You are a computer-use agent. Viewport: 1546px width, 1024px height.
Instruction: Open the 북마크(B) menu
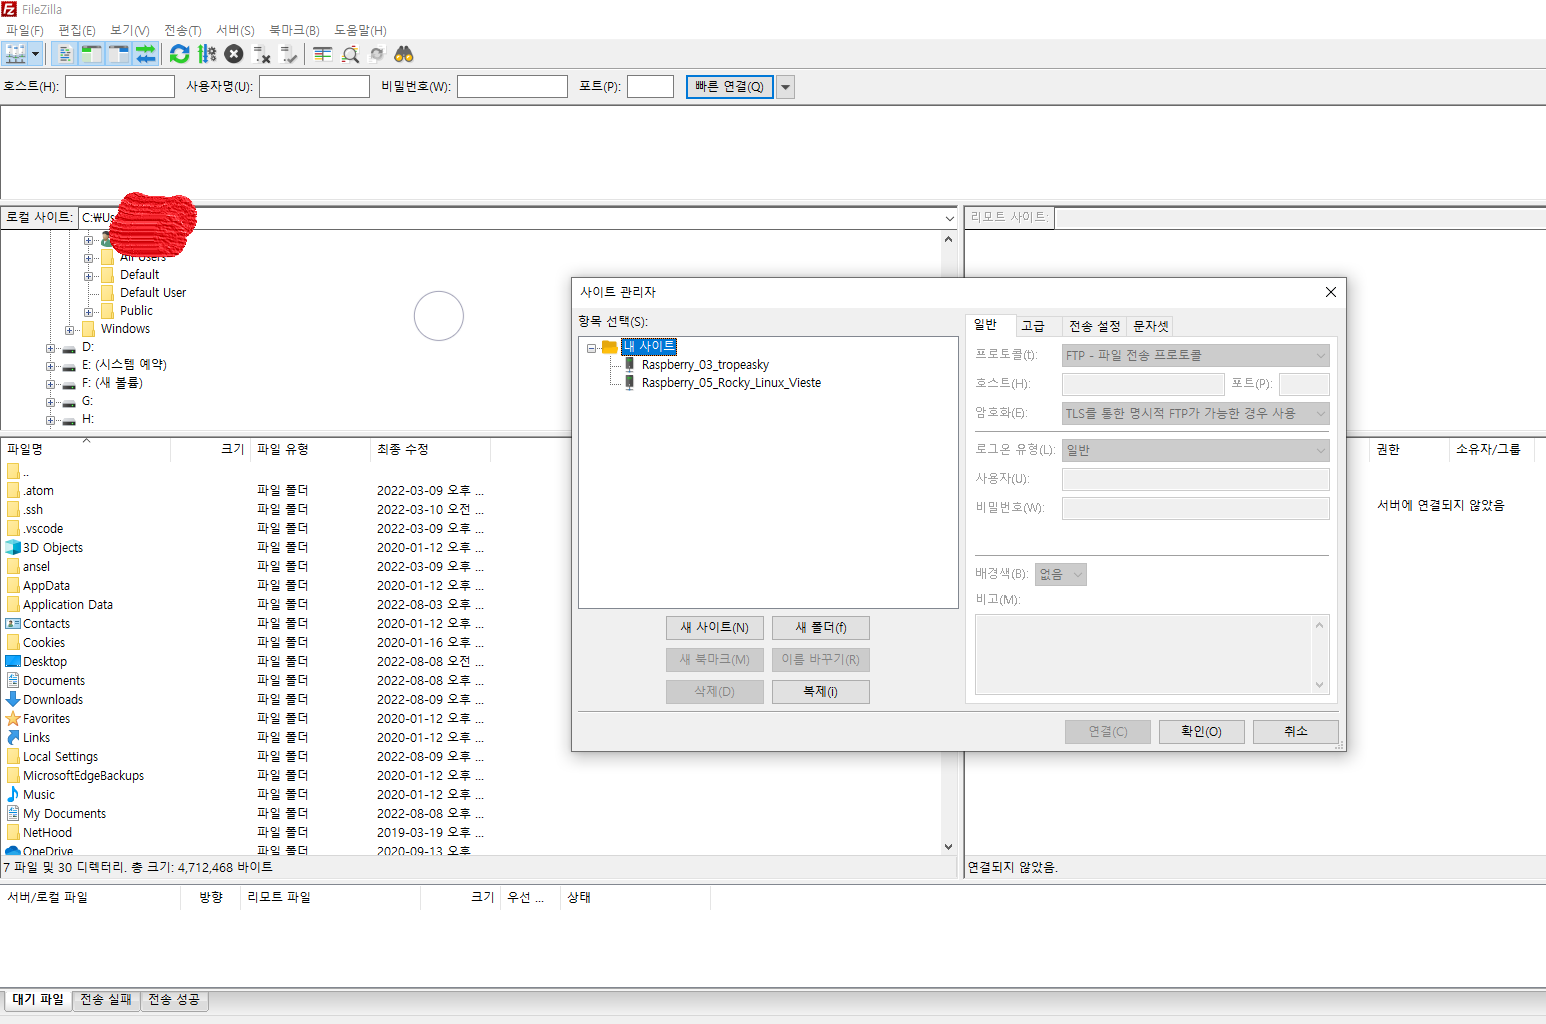[x=295, y=30]
